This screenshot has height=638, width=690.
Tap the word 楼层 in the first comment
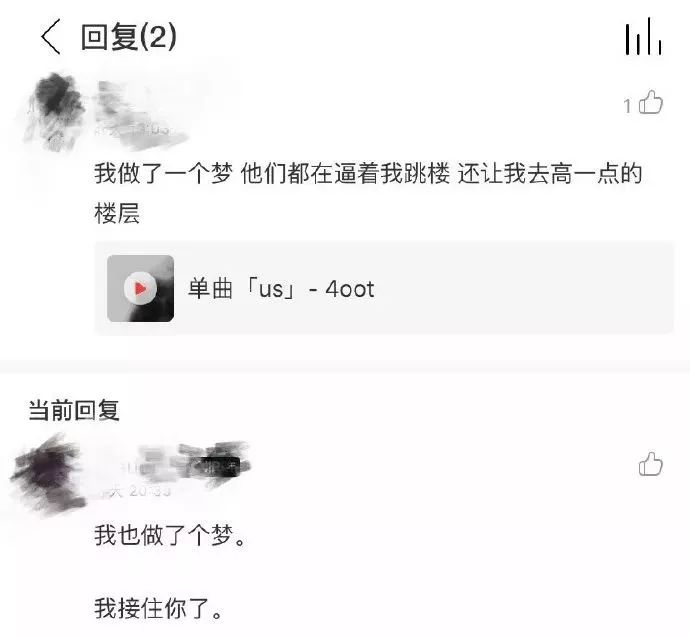117,213
